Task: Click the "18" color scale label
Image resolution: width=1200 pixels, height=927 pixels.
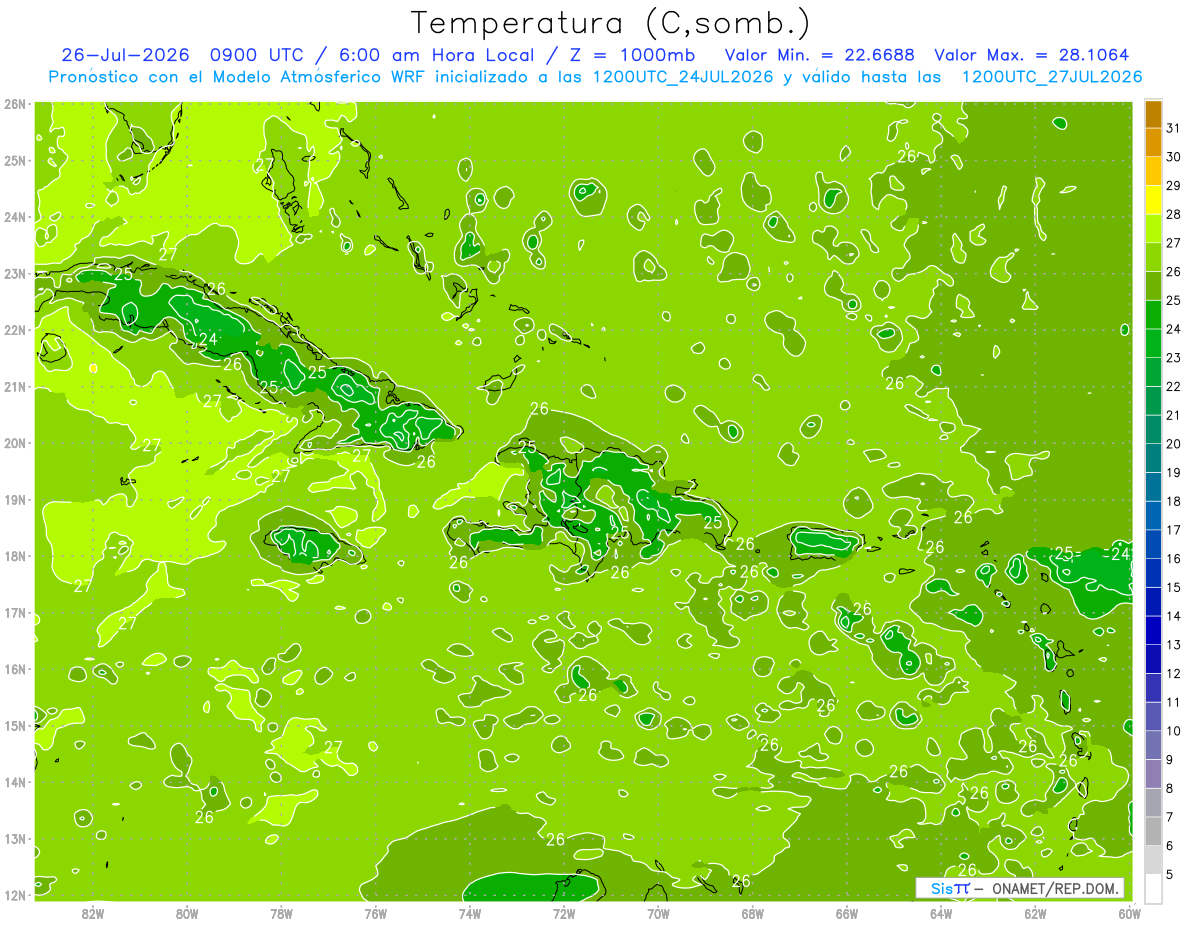Action: click(1174, 501)
